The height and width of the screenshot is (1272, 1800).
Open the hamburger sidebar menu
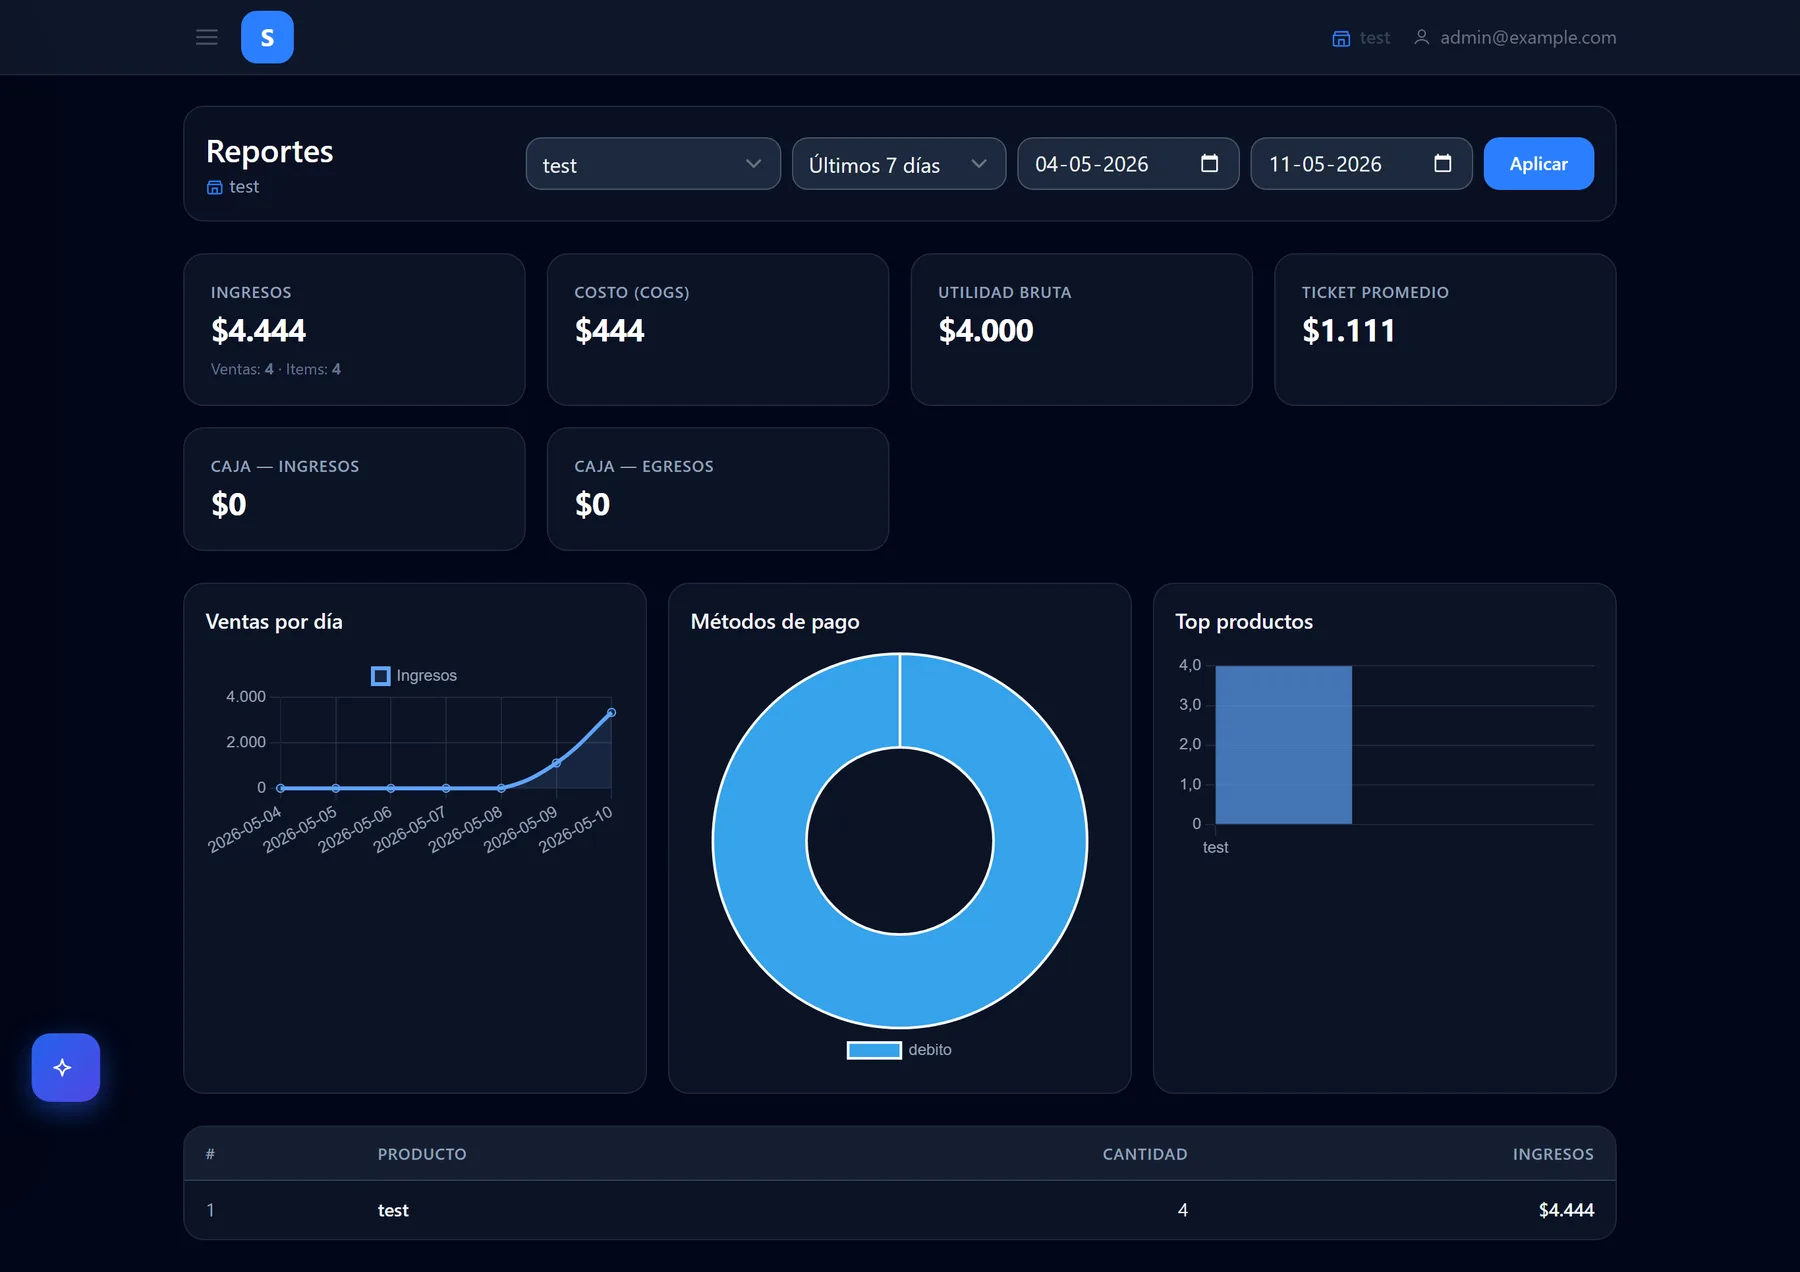[207, 37]
